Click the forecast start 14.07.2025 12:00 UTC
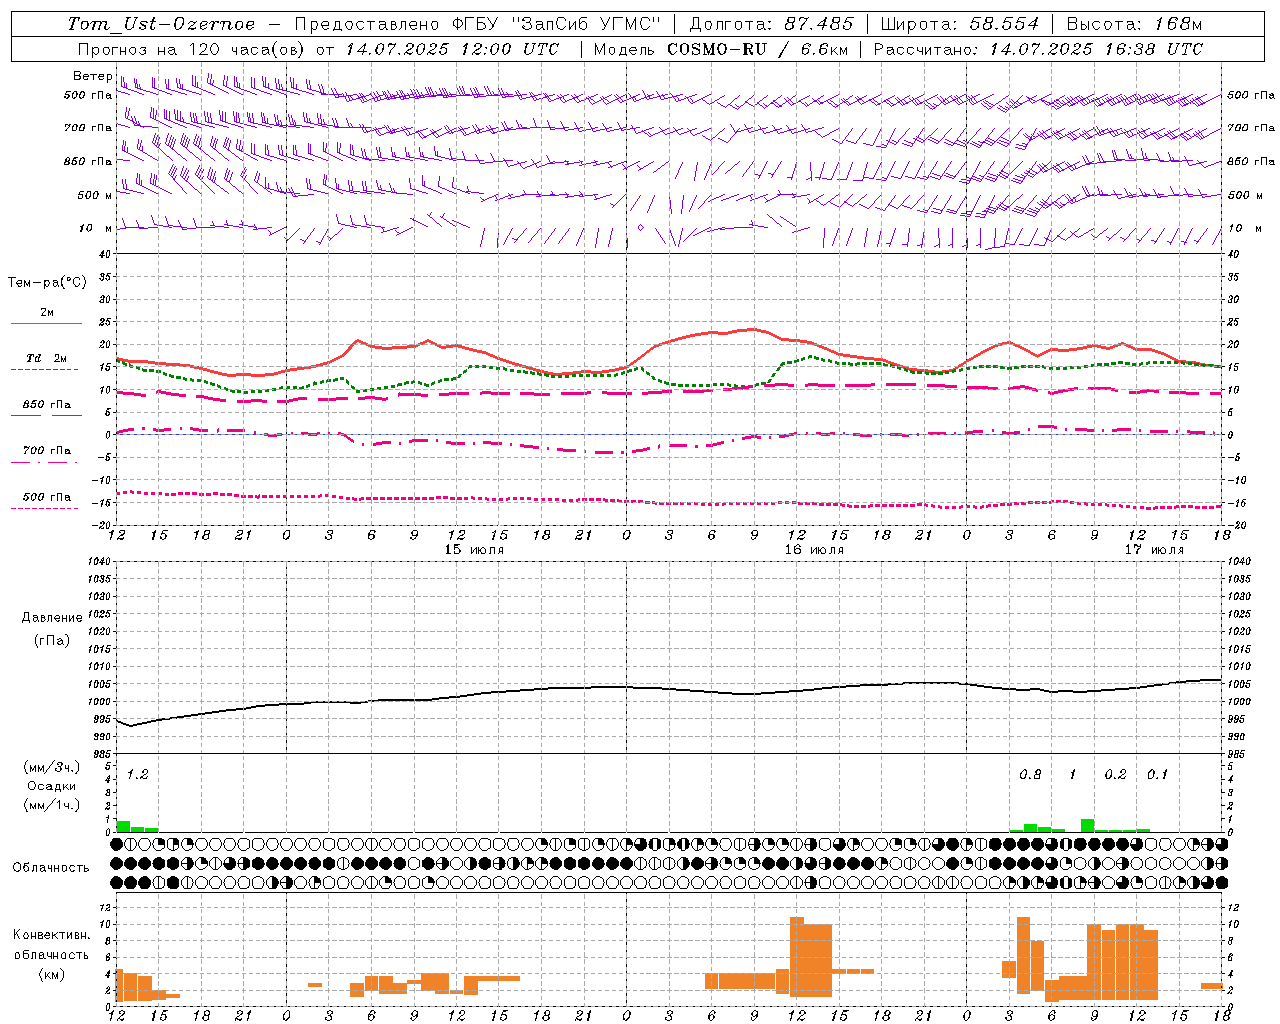Viewport: 1280px width, 1024px height. click(x=452, y=49)
